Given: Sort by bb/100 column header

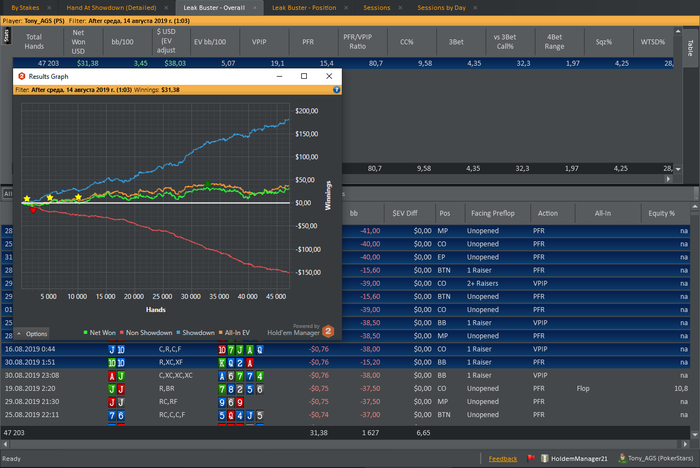Looking at the screenshot, I should pyautogui.click(x=122, y=42).
